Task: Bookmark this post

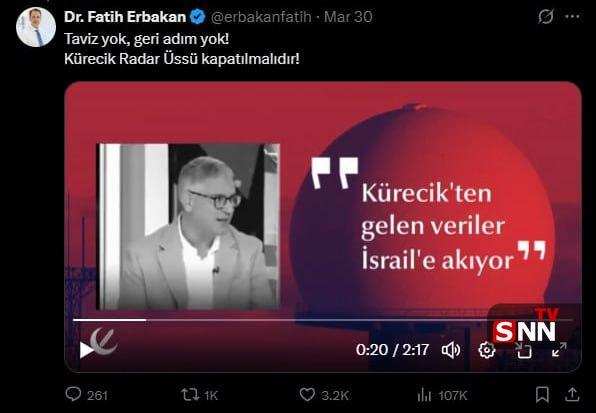Action: coord(542,395)
